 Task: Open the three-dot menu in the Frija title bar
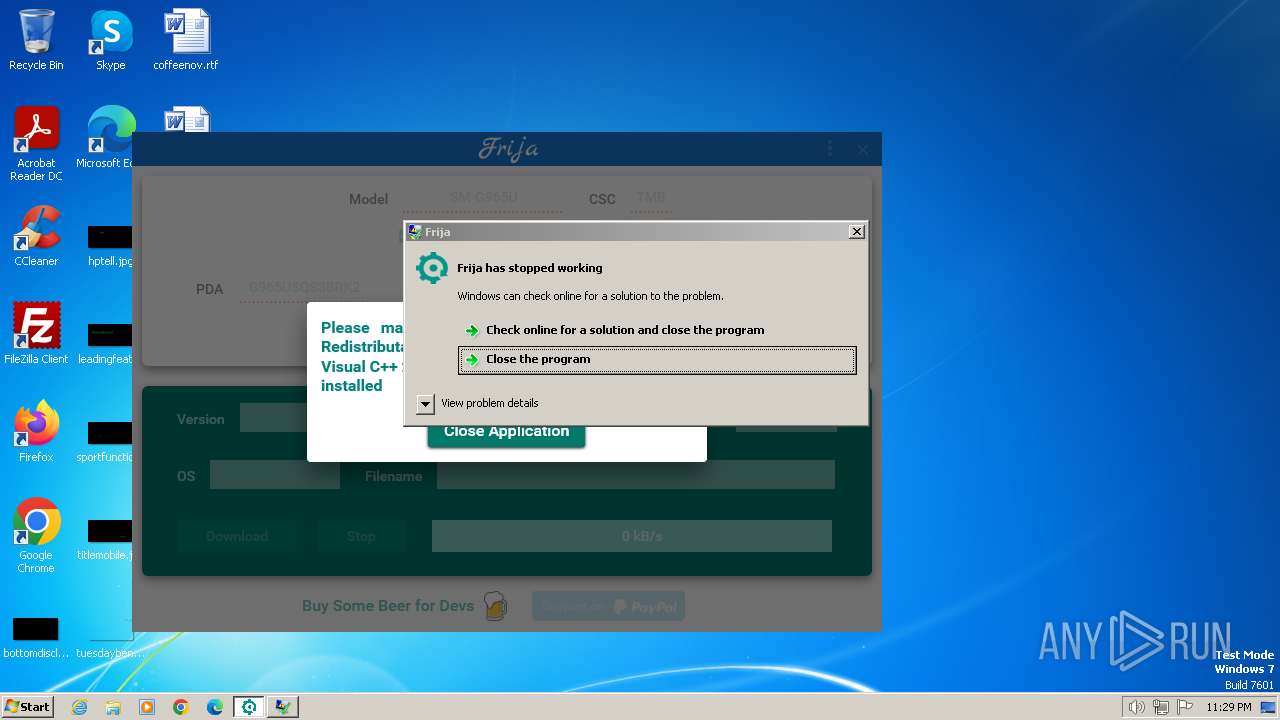(829, 149)
